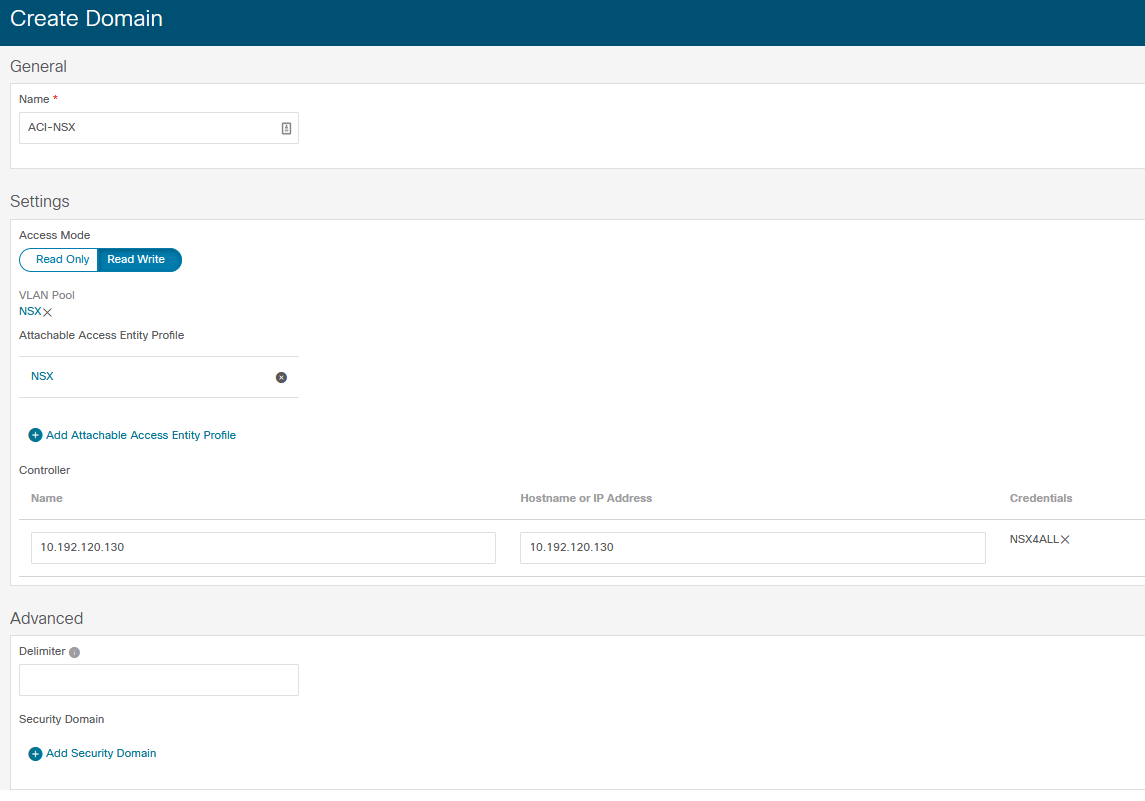Open the NSX entity profile link
Screen dimensions: 1145x801
pos(42,377)
